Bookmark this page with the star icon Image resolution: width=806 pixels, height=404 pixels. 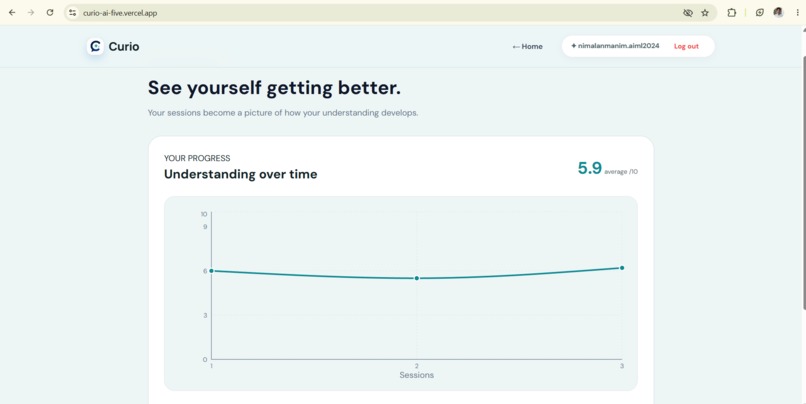point(705,13)
